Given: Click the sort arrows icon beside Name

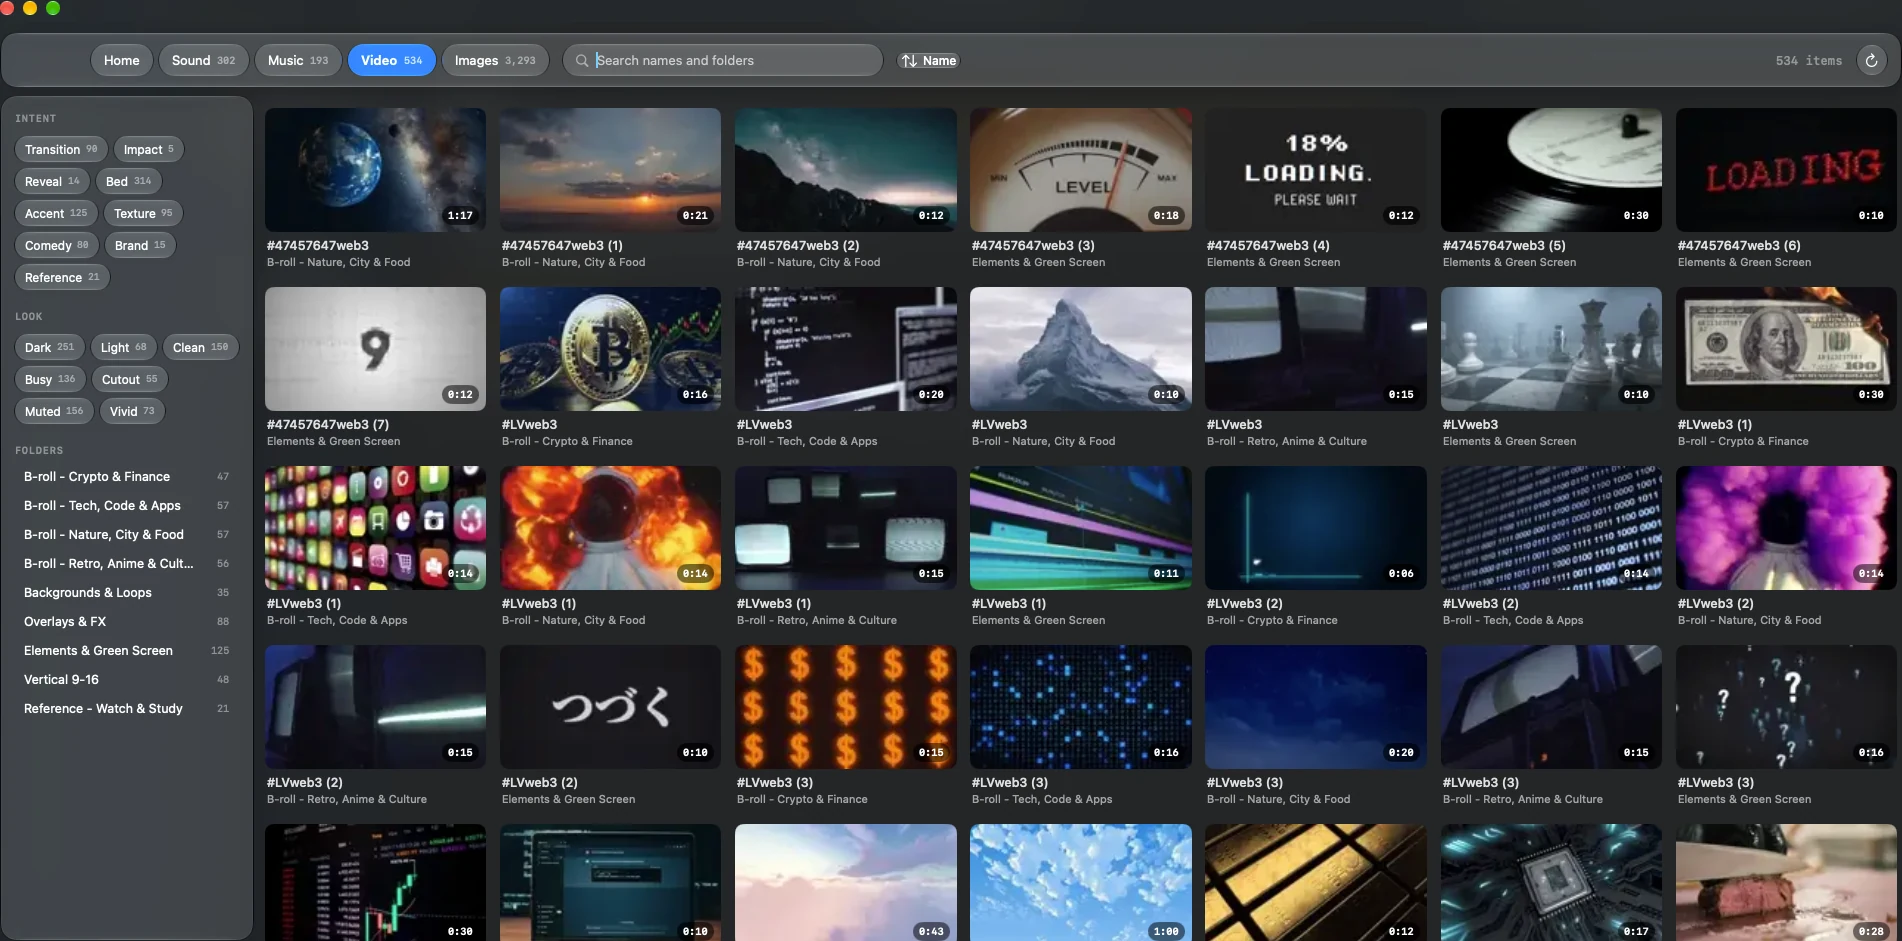Looking at the screenshot, I should 909,61.
